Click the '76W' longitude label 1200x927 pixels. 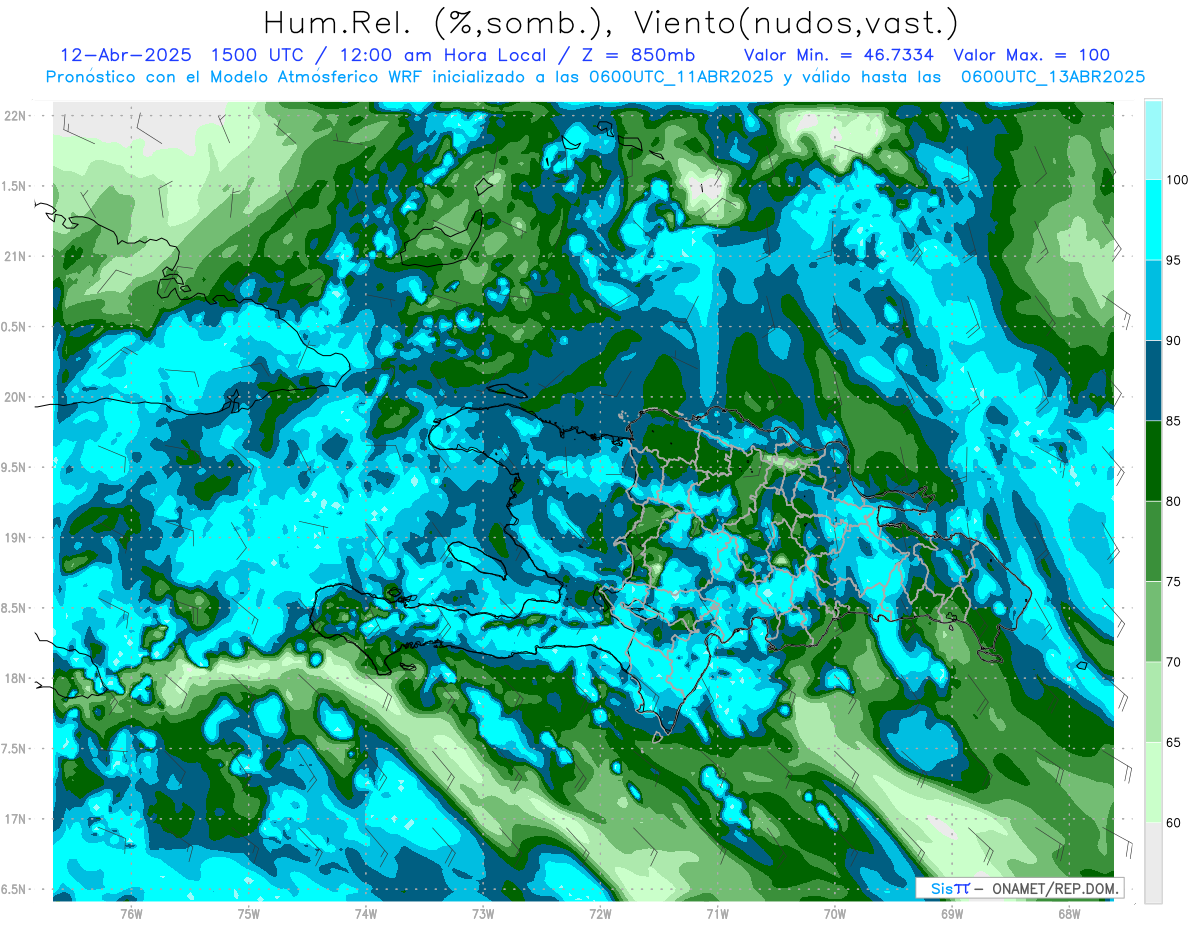click(131, 913)
